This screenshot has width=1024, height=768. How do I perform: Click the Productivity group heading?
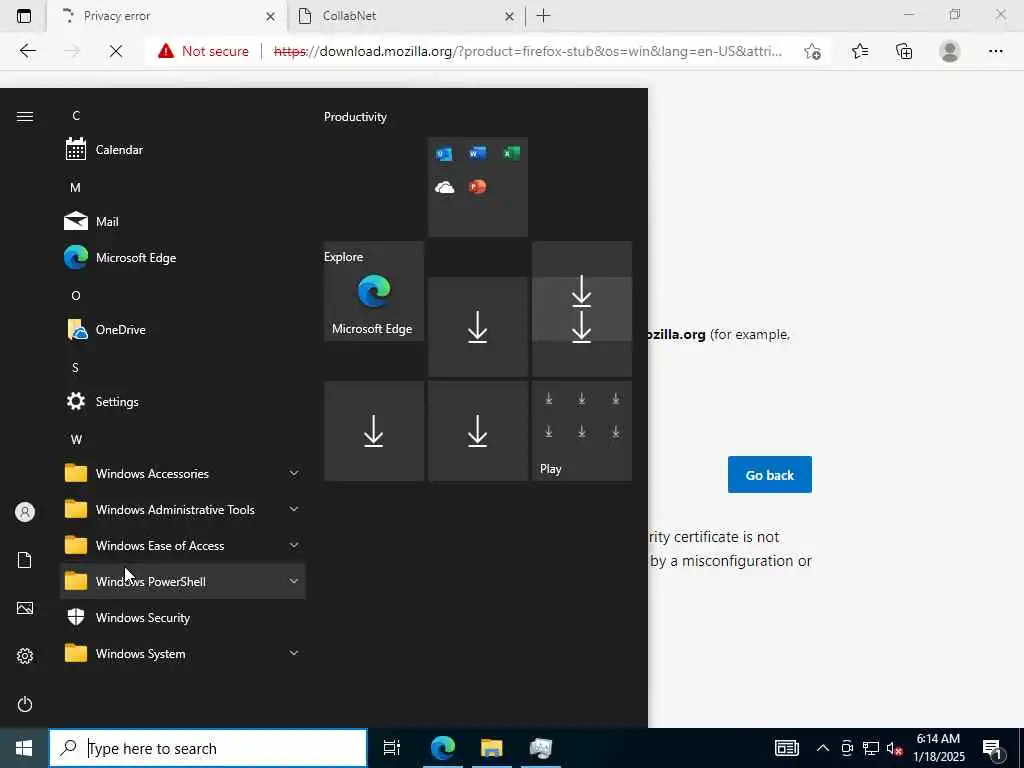(x=355, y=117)
